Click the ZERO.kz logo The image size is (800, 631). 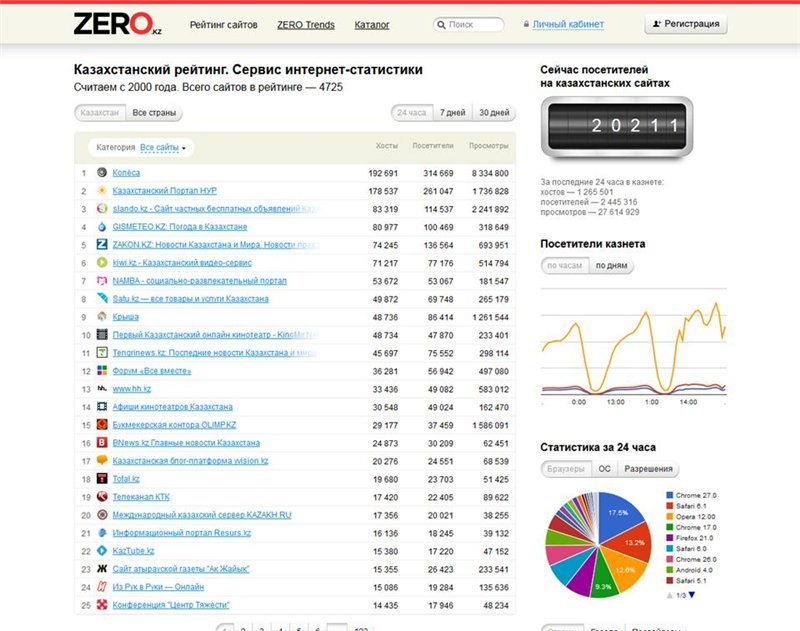pos(118,24)
